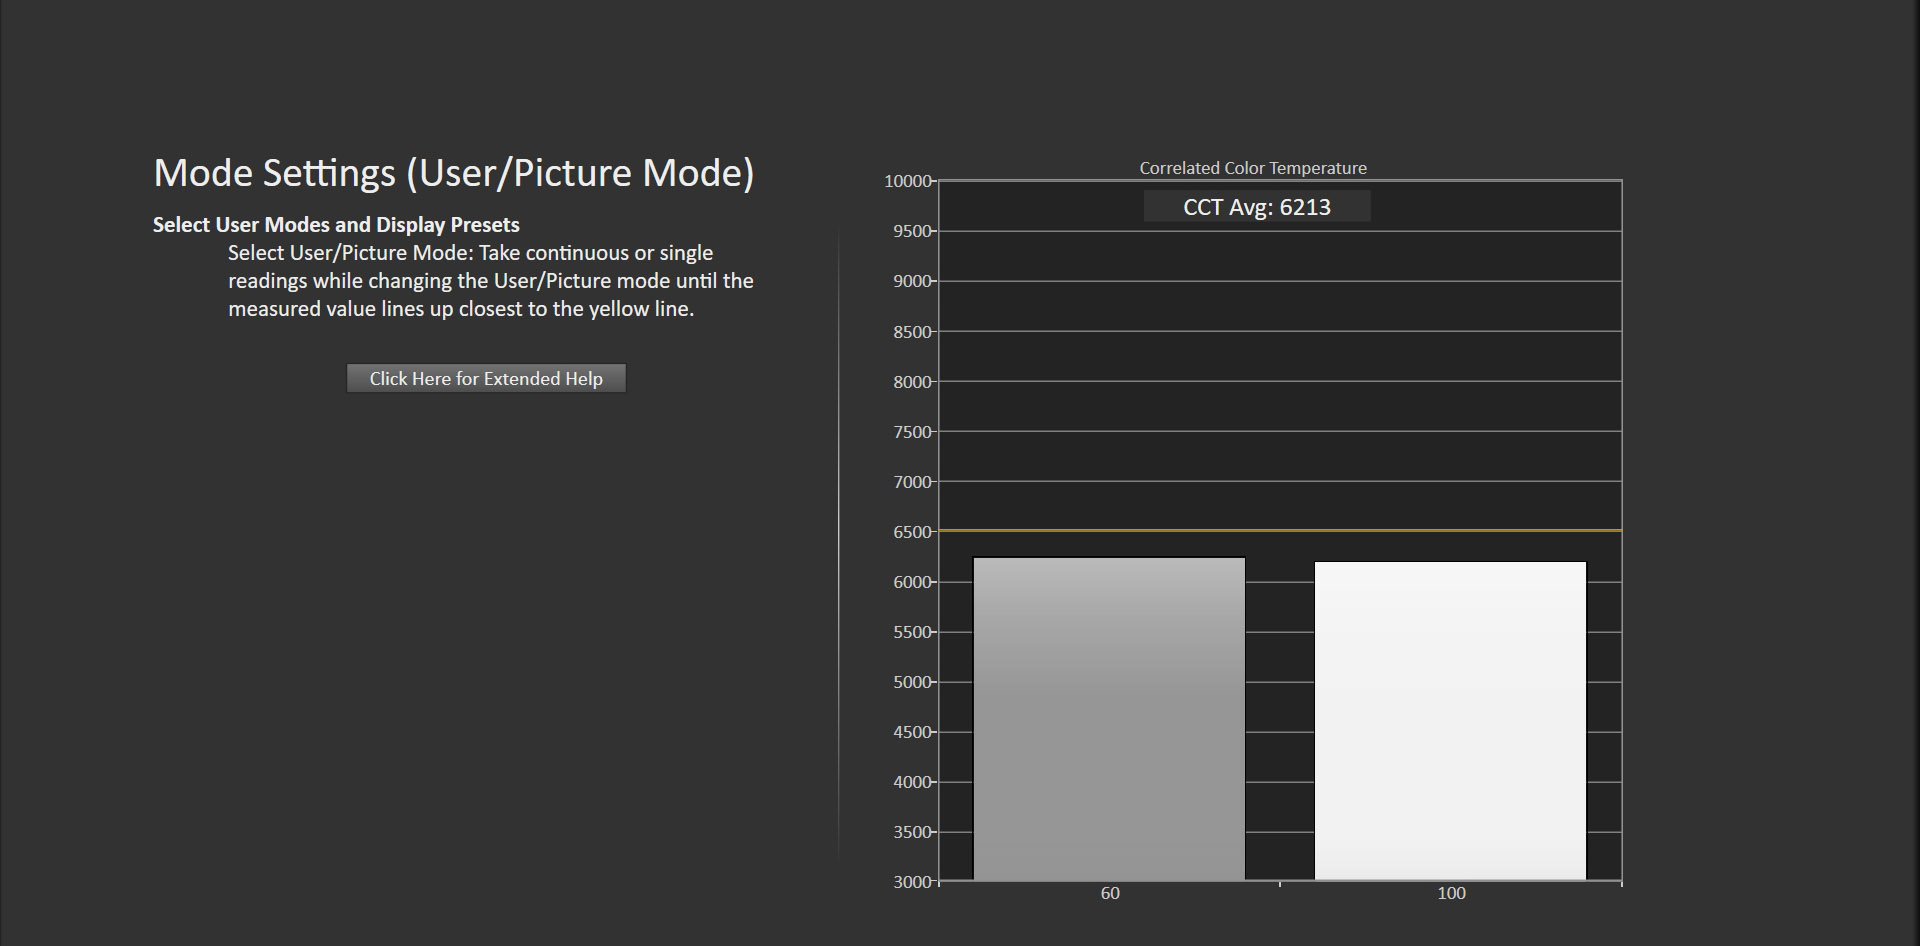Click the Extended Help button
The image size is (1920, 946).
486,378
